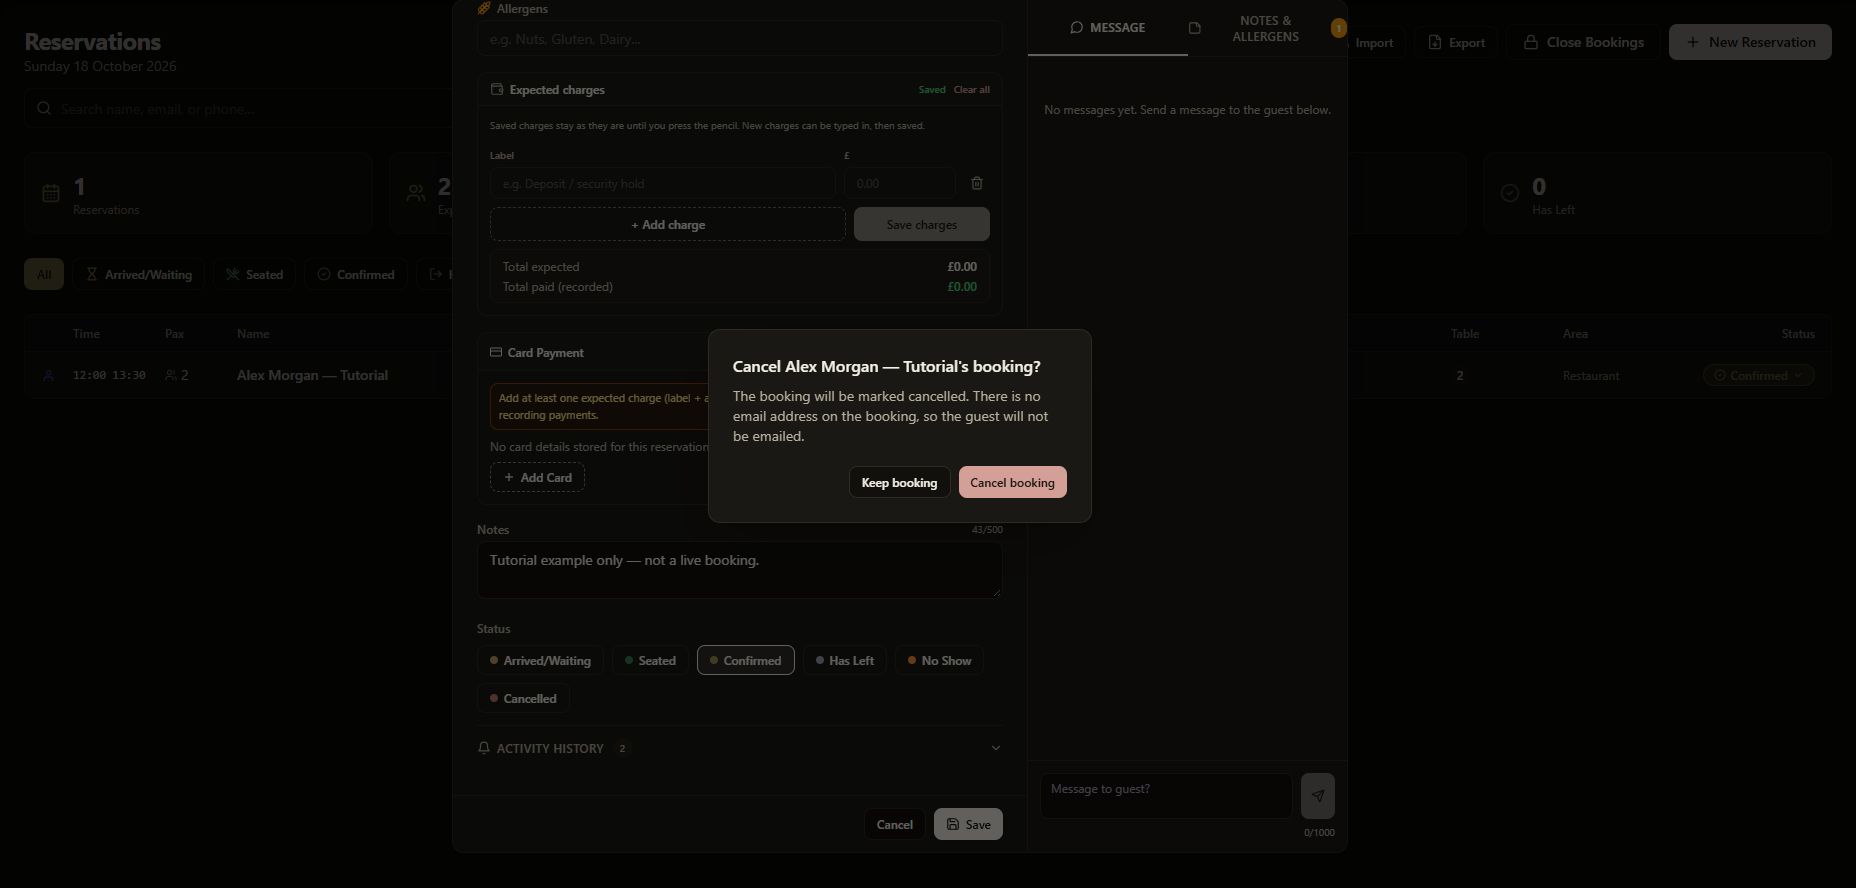Delete the expected charge row trash icon
The image size is (1856, 888).
click(977, 183)
